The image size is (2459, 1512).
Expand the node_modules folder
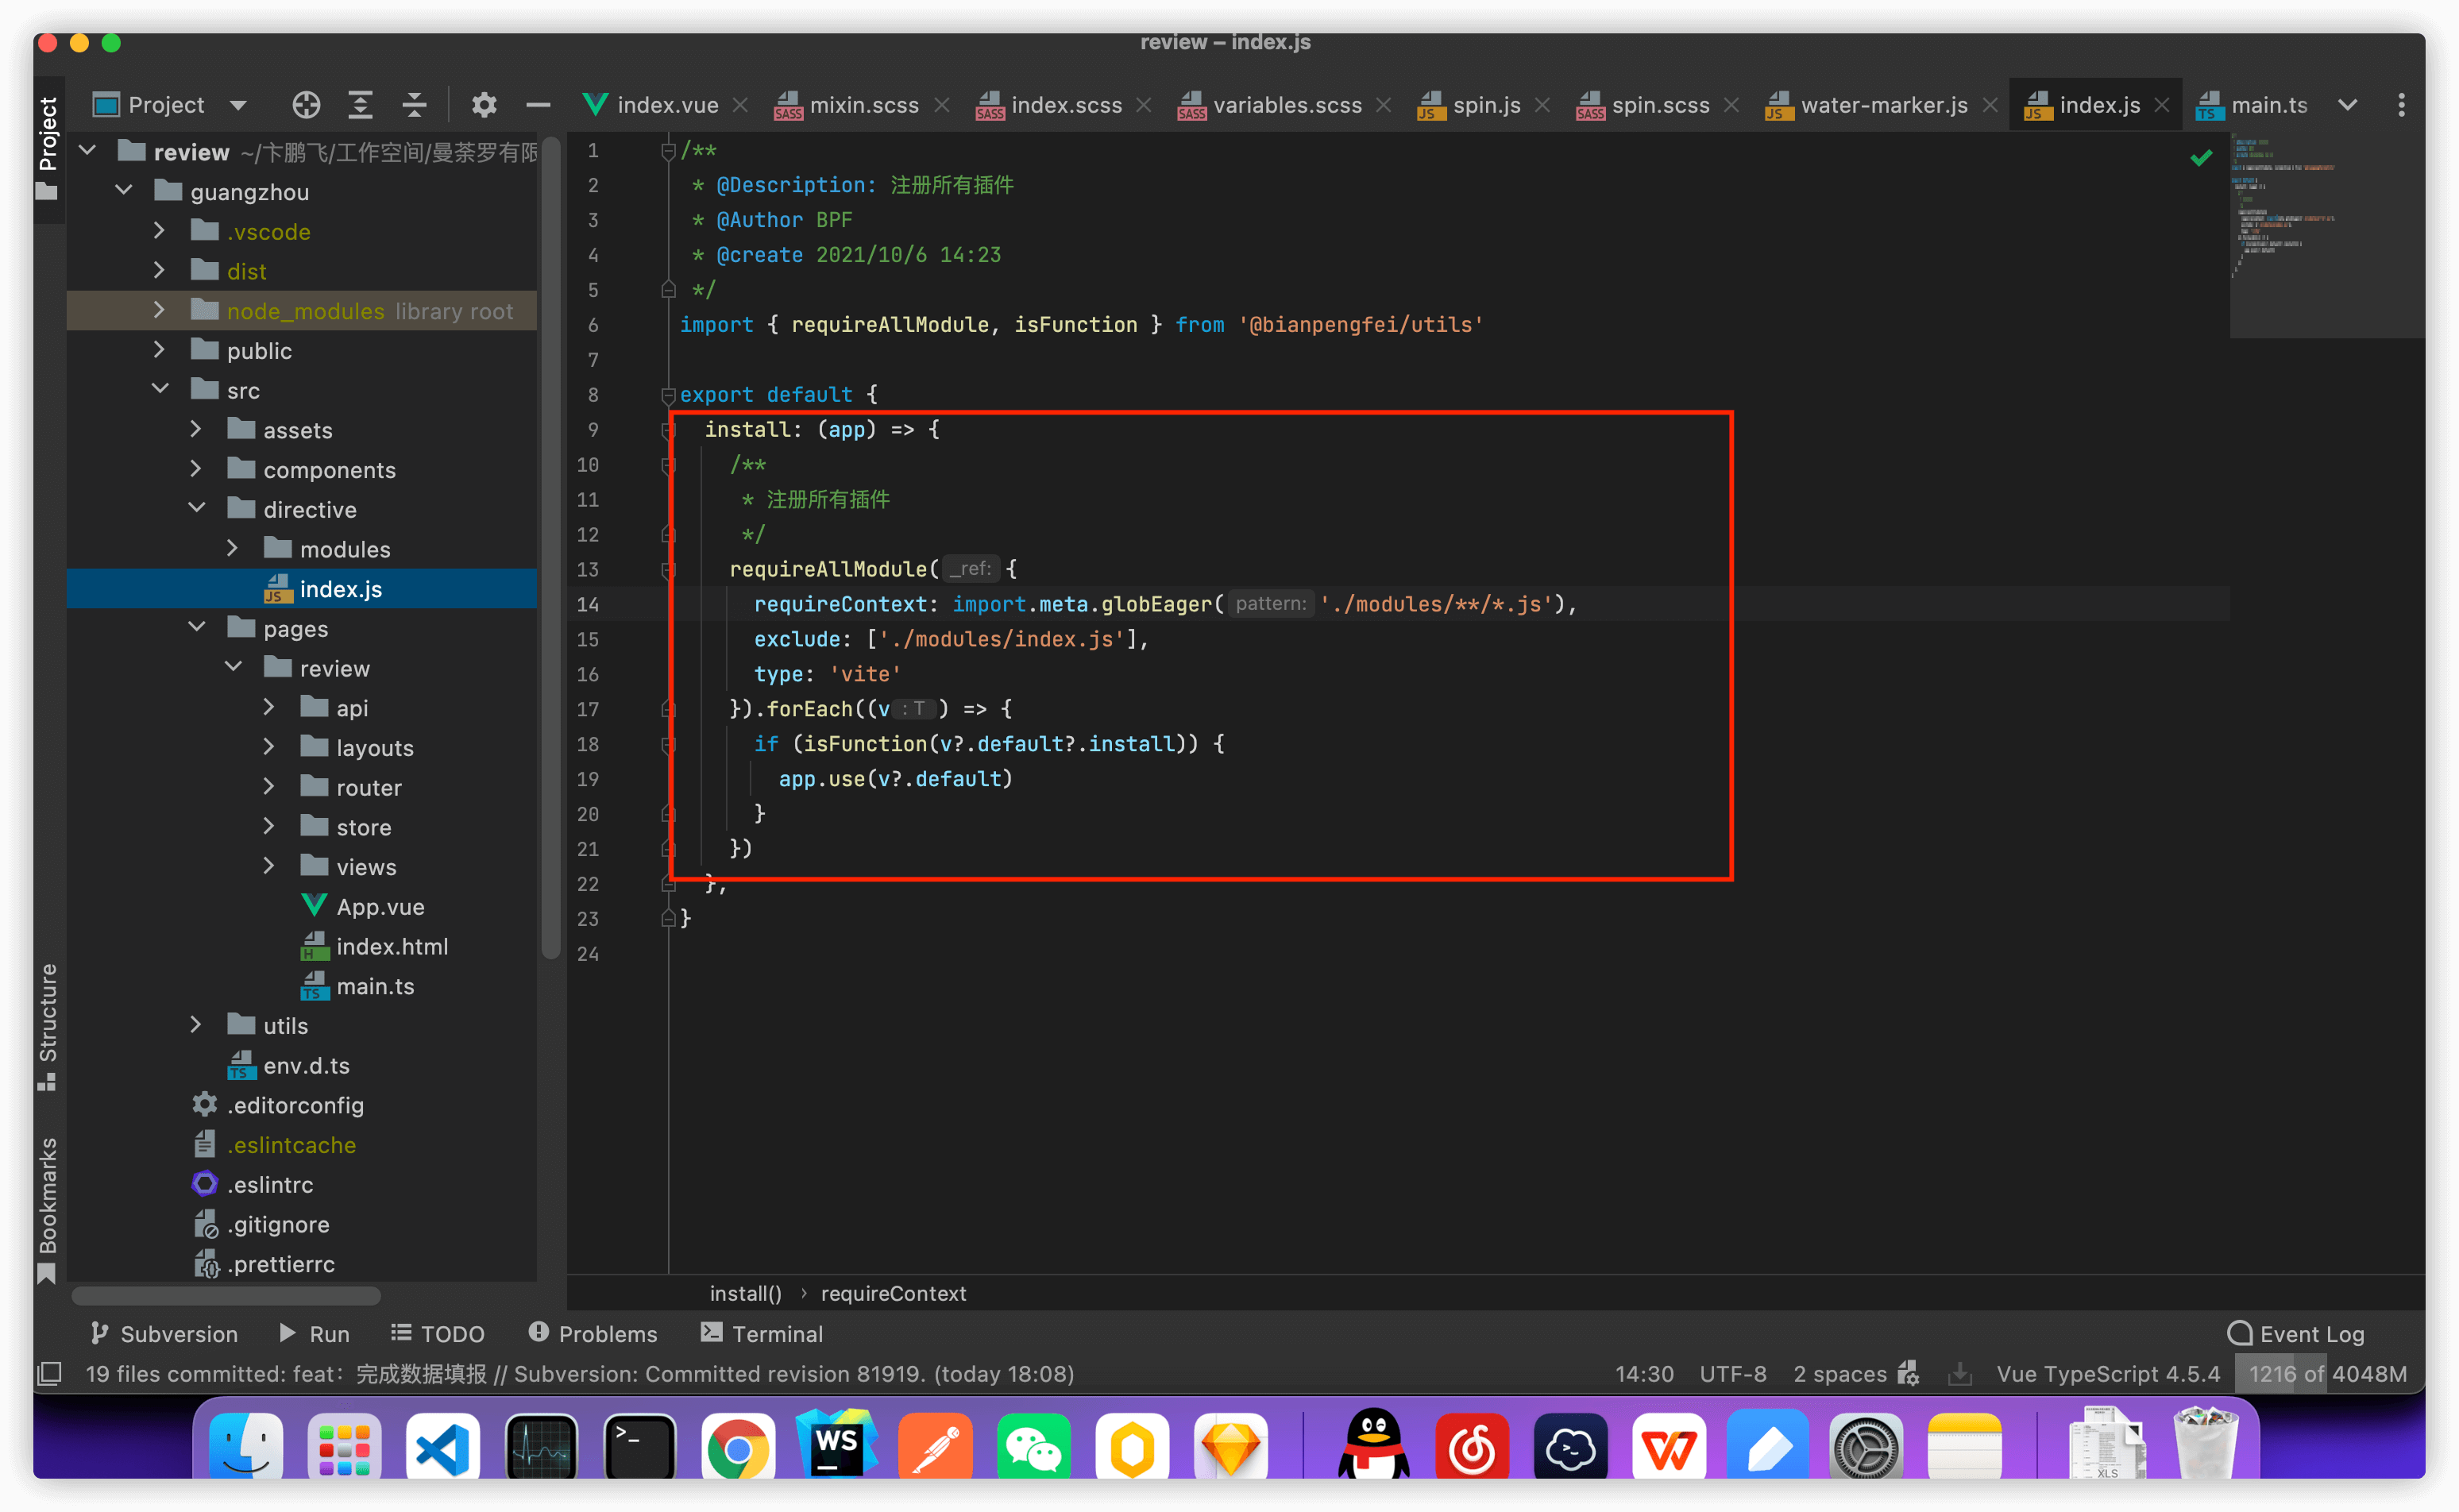tap(159, 311)
